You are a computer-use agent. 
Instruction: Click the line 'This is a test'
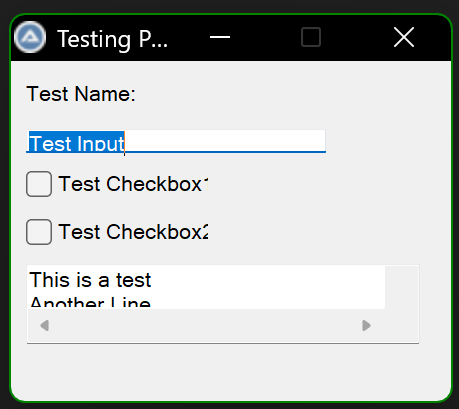coord(90,280)
